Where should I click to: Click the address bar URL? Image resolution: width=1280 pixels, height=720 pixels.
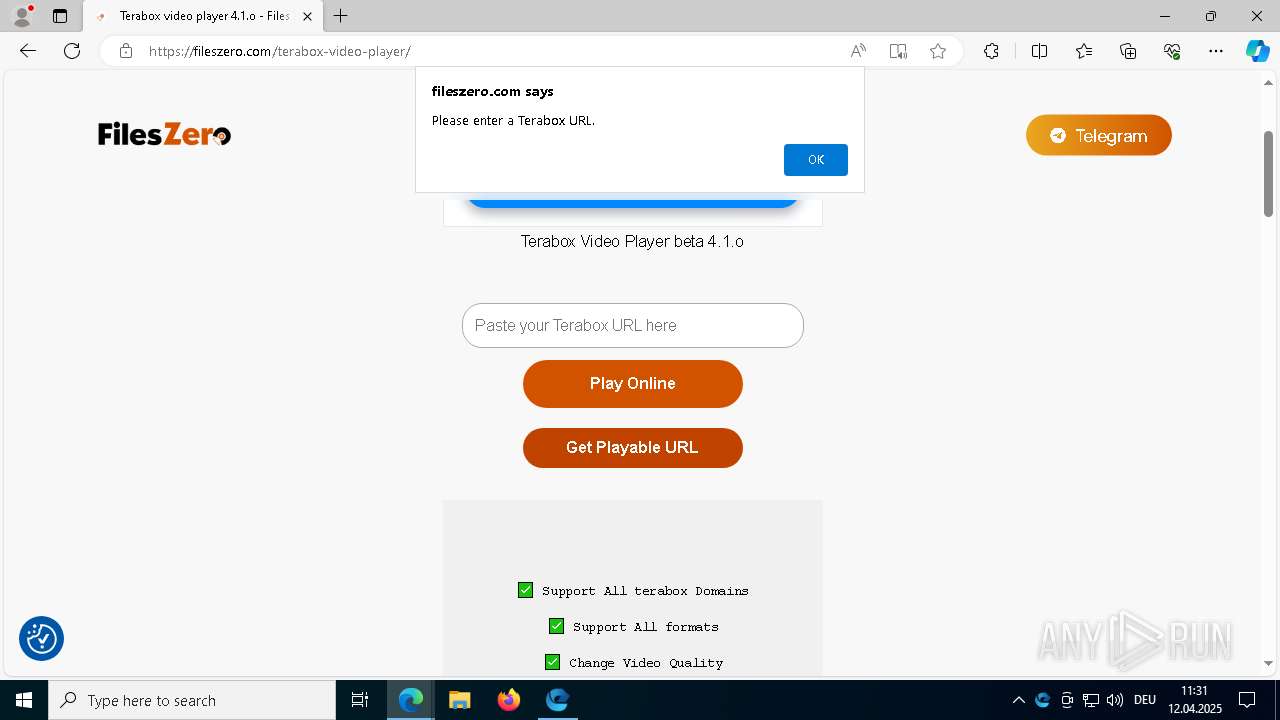coord(280,51)
